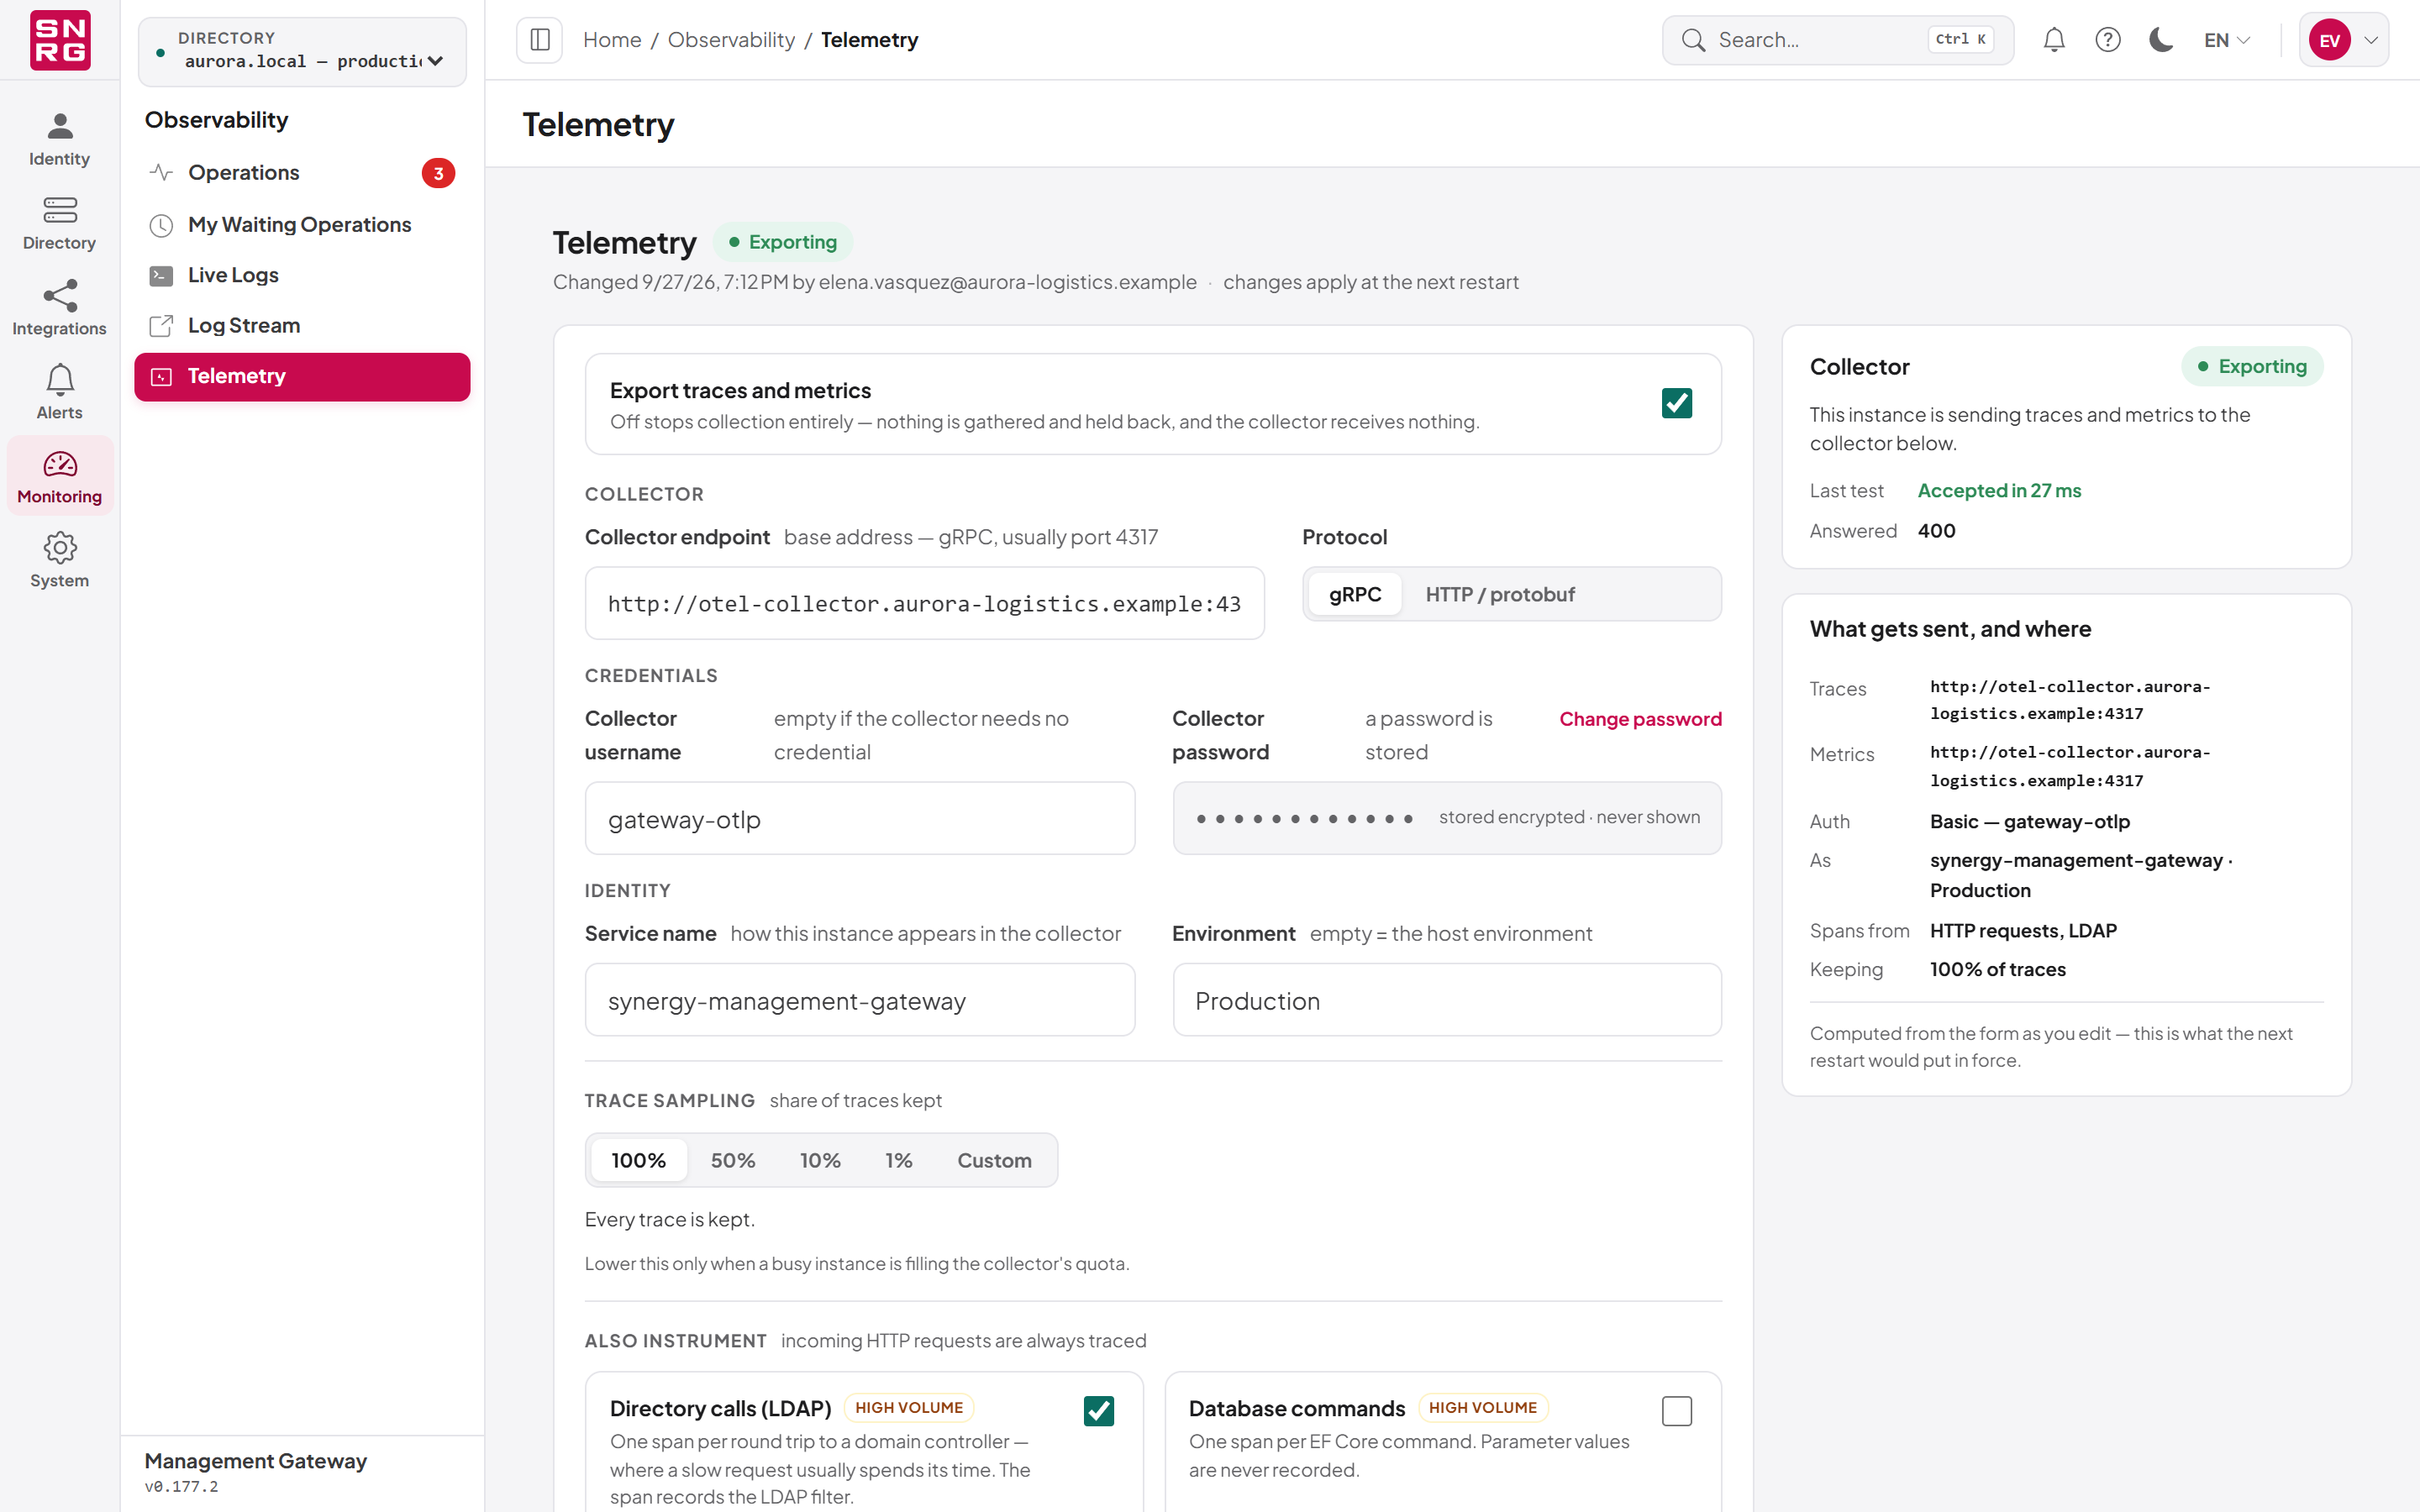Click the EV user avatar
Viewport: 2420px width, 1512px height.
pos(2330,40)
